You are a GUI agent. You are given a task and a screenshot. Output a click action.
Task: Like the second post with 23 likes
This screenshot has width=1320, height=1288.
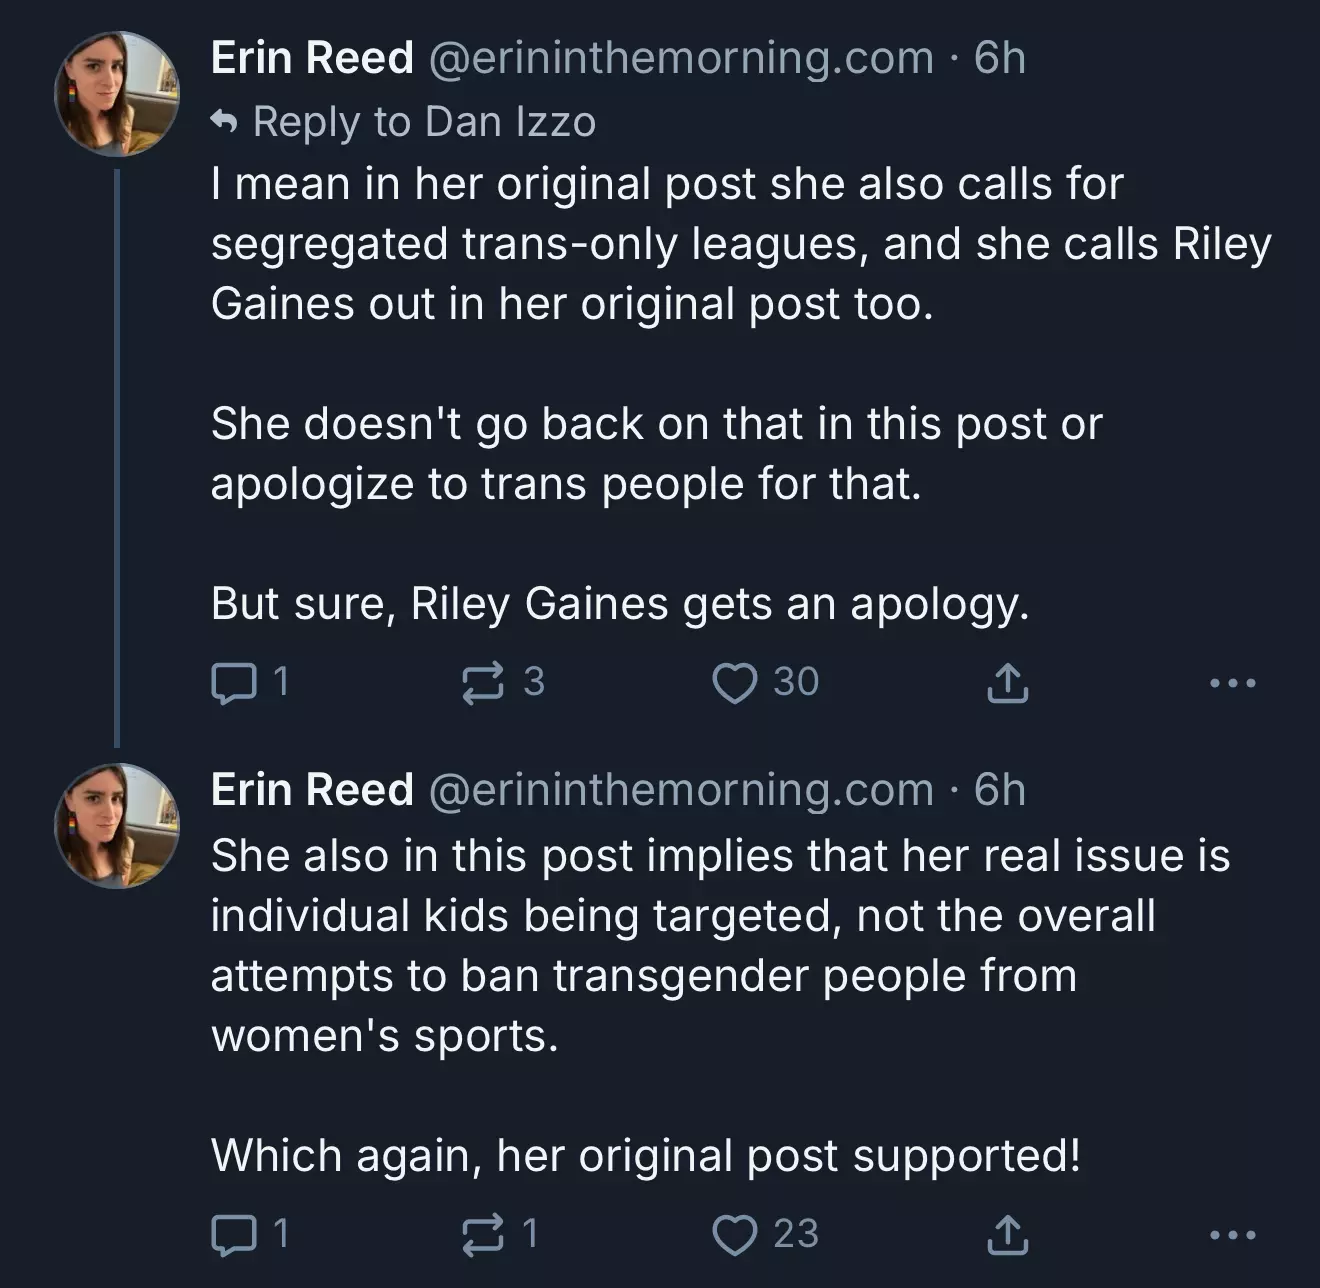point(735,1235)
